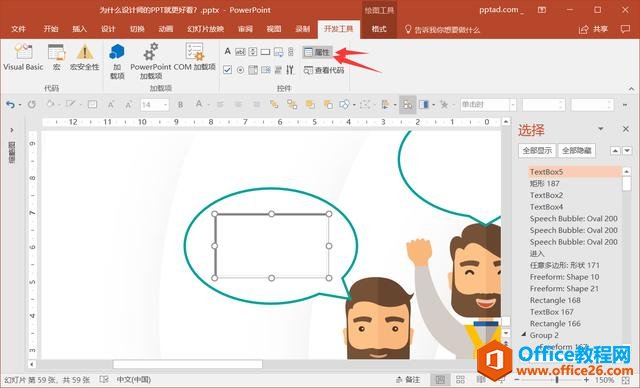
Task: Insert the List Box control
Action: click(x=253, y=70)
